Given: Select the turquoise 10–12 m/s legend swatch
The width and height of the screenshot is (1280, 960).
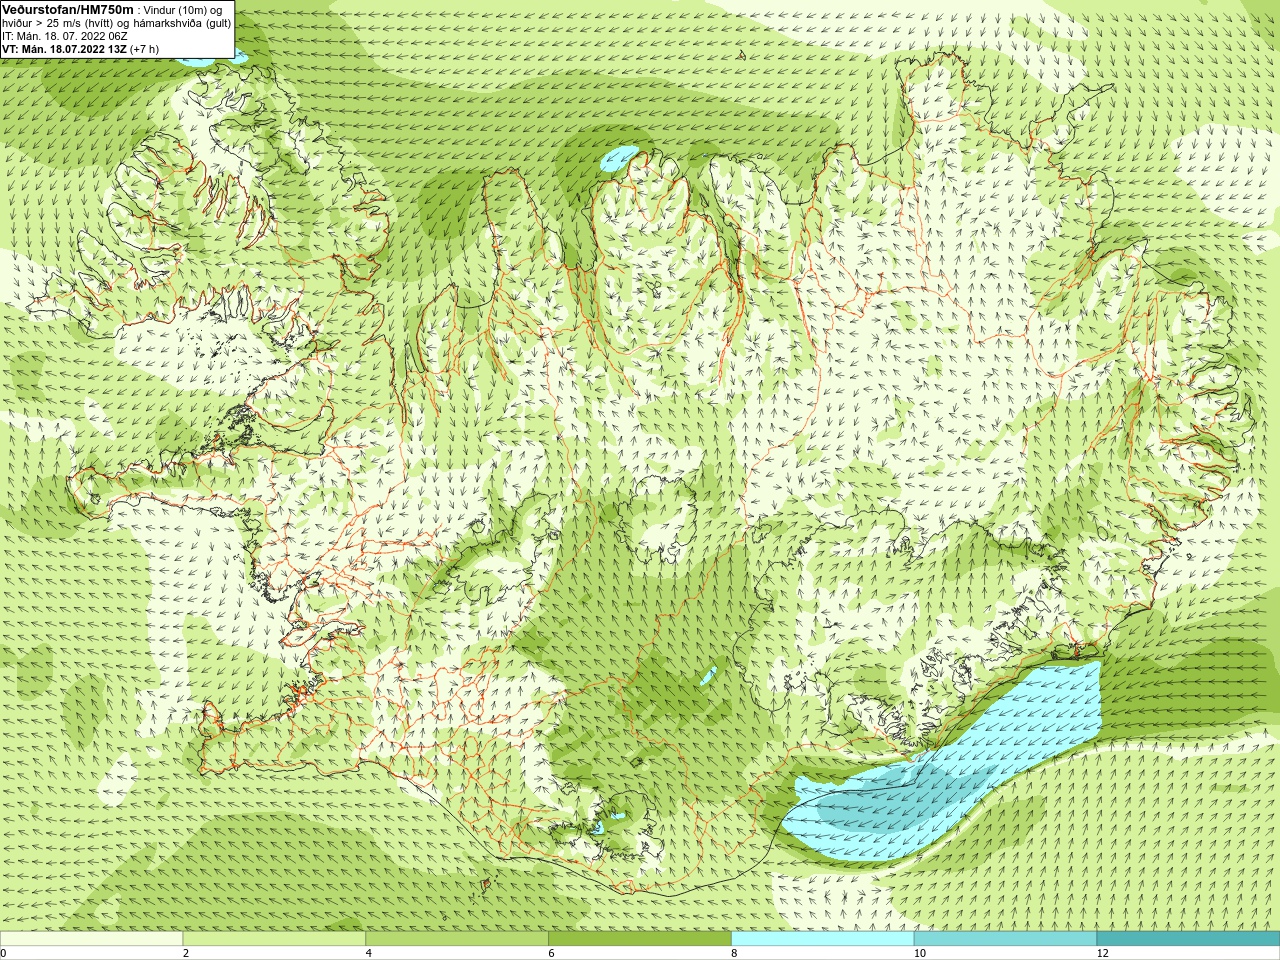Looking at the screenshot, I should [1006, 939].
